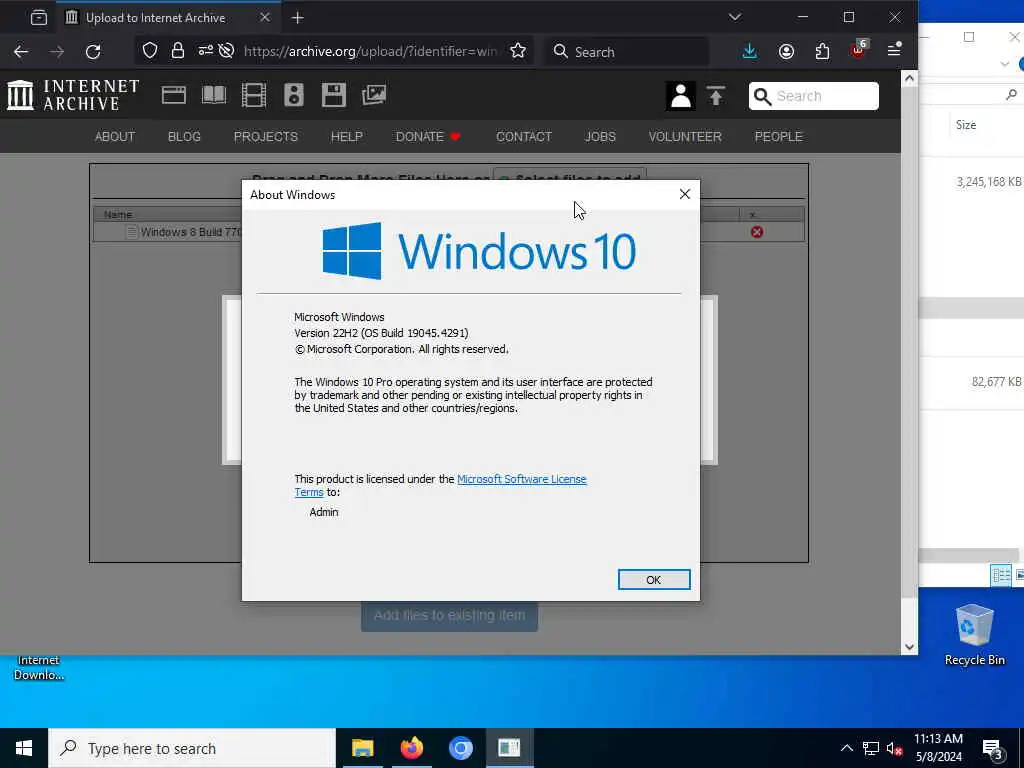Expand the Explorer ribbon chevron

[x=1004, y=64]
